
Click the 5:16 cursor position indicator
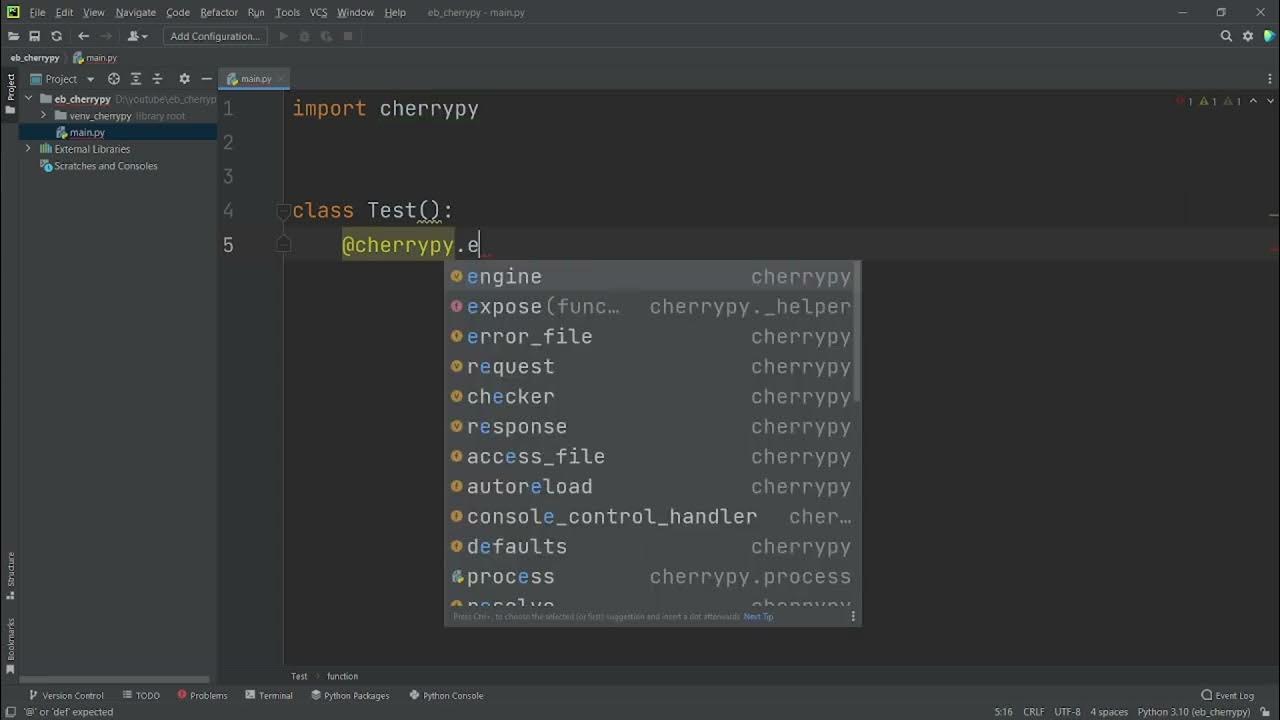click(x=1003, y=712)
